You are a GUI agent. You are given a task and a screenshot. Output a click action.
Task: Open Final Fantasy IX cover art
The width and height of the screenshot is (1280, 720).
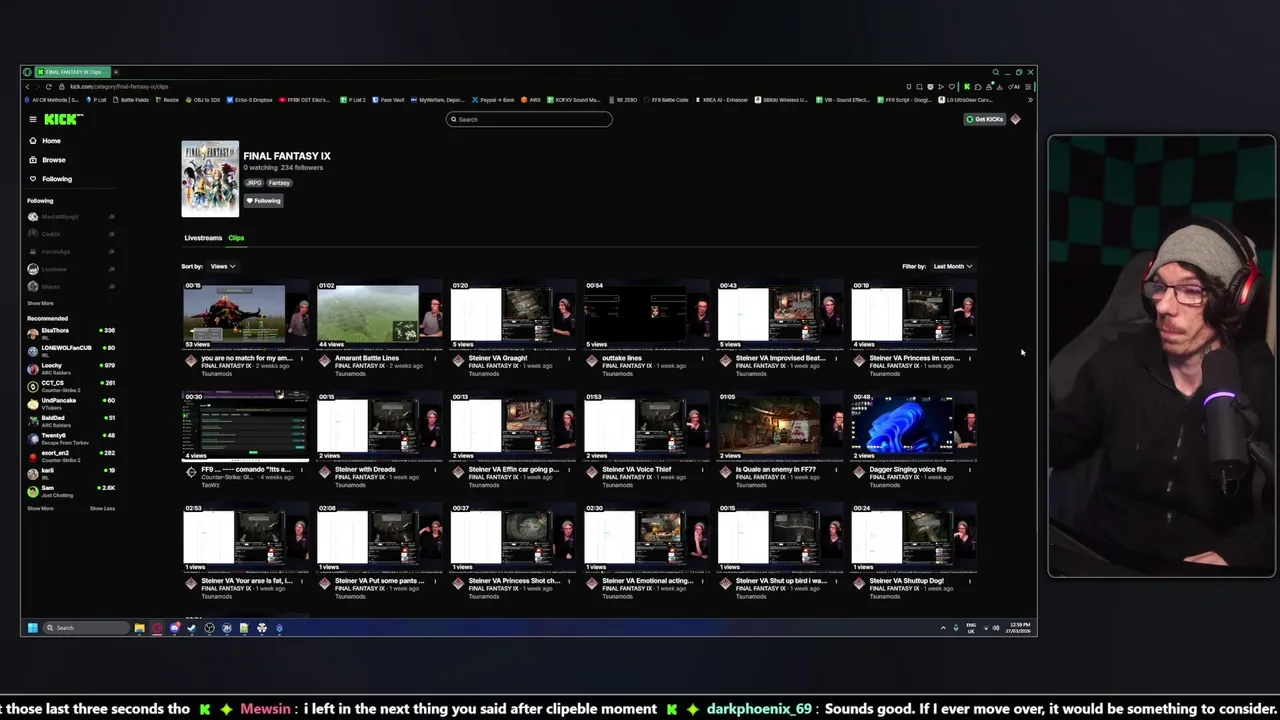point(210,179)
